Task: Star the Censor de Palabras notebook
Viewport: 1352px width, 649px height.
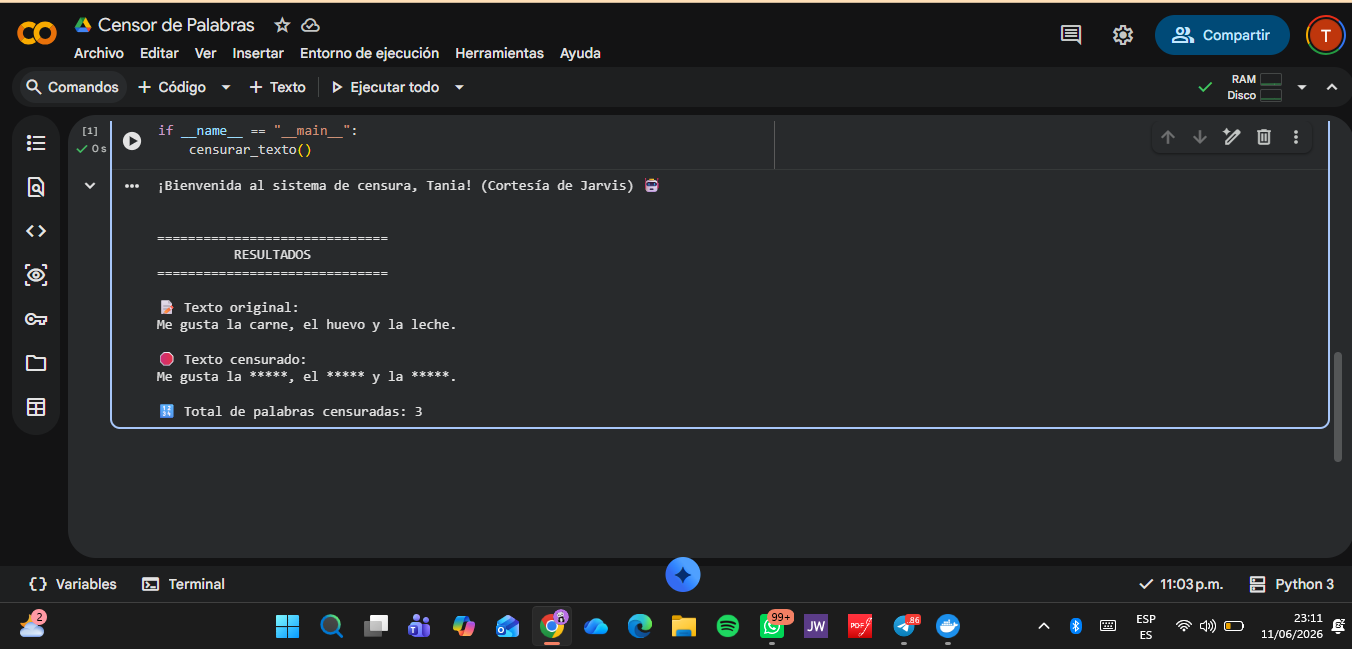Action: [x=283, y=25]
